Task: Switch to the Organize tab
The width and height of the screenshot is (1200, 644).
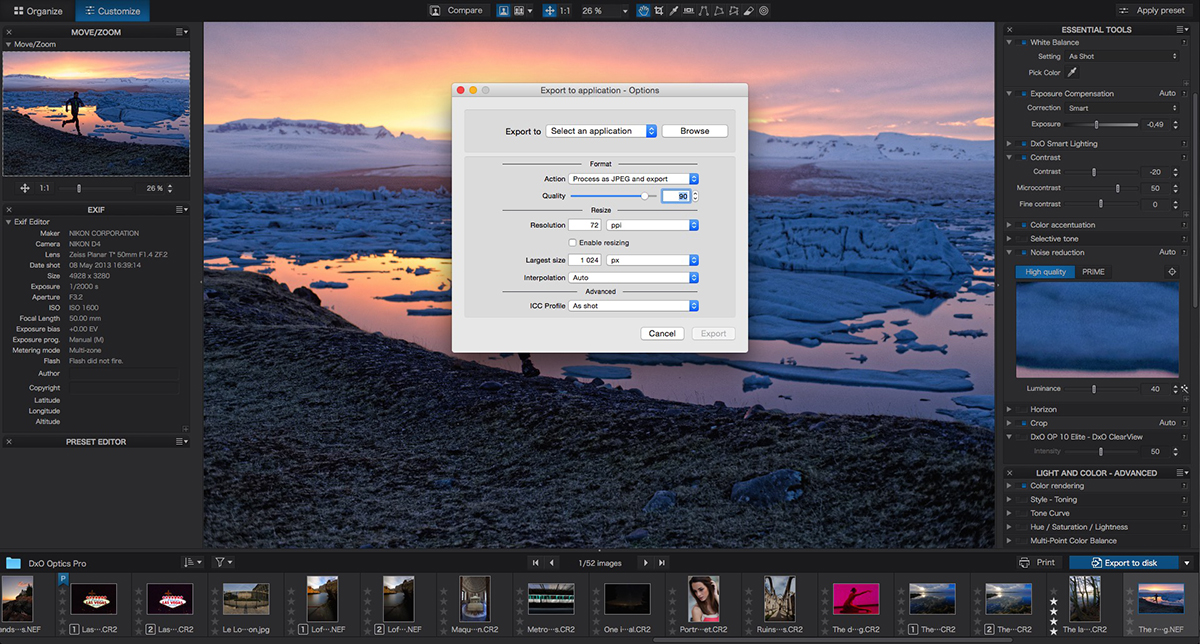Action: coord(38,11)
